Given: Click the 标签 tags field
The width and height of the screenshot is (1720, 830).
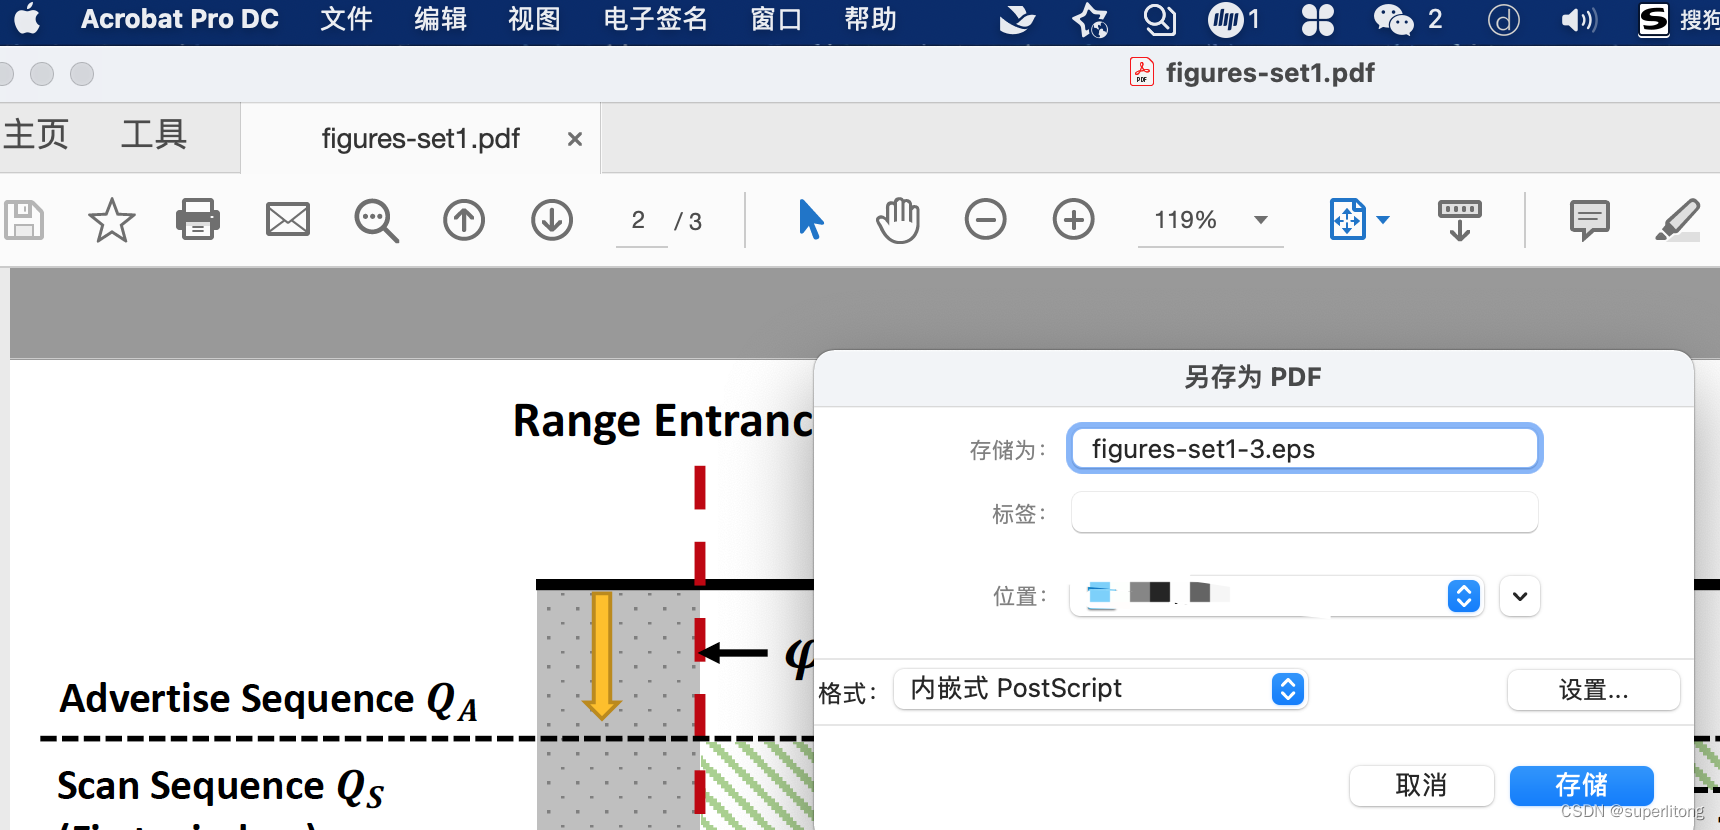Looking at the screenshot, I should (x=1305, y=513).
